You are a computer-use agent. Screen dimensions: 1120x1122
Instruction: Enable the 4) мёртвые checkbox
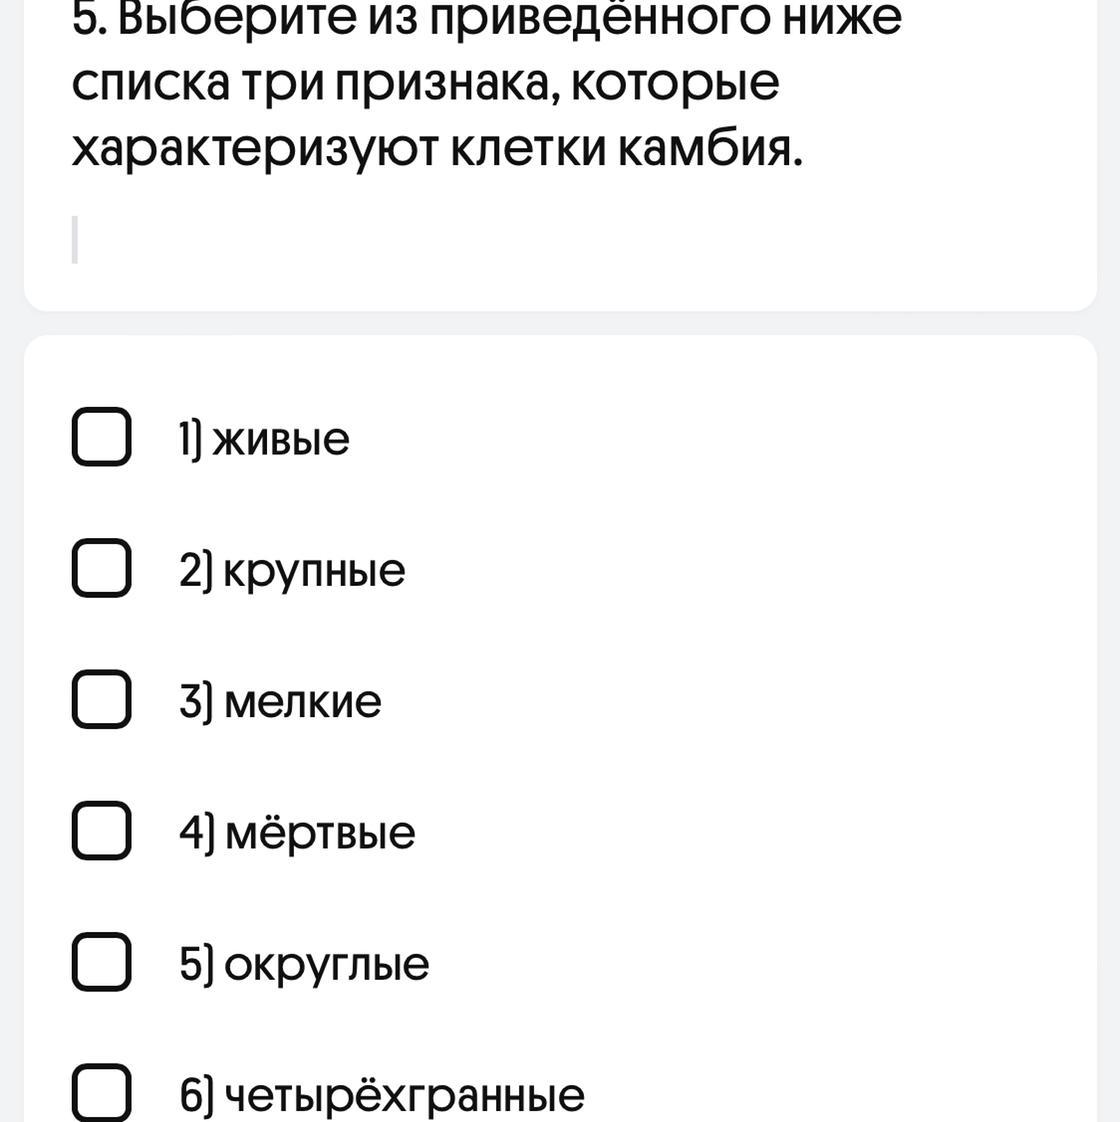(102, 831)
